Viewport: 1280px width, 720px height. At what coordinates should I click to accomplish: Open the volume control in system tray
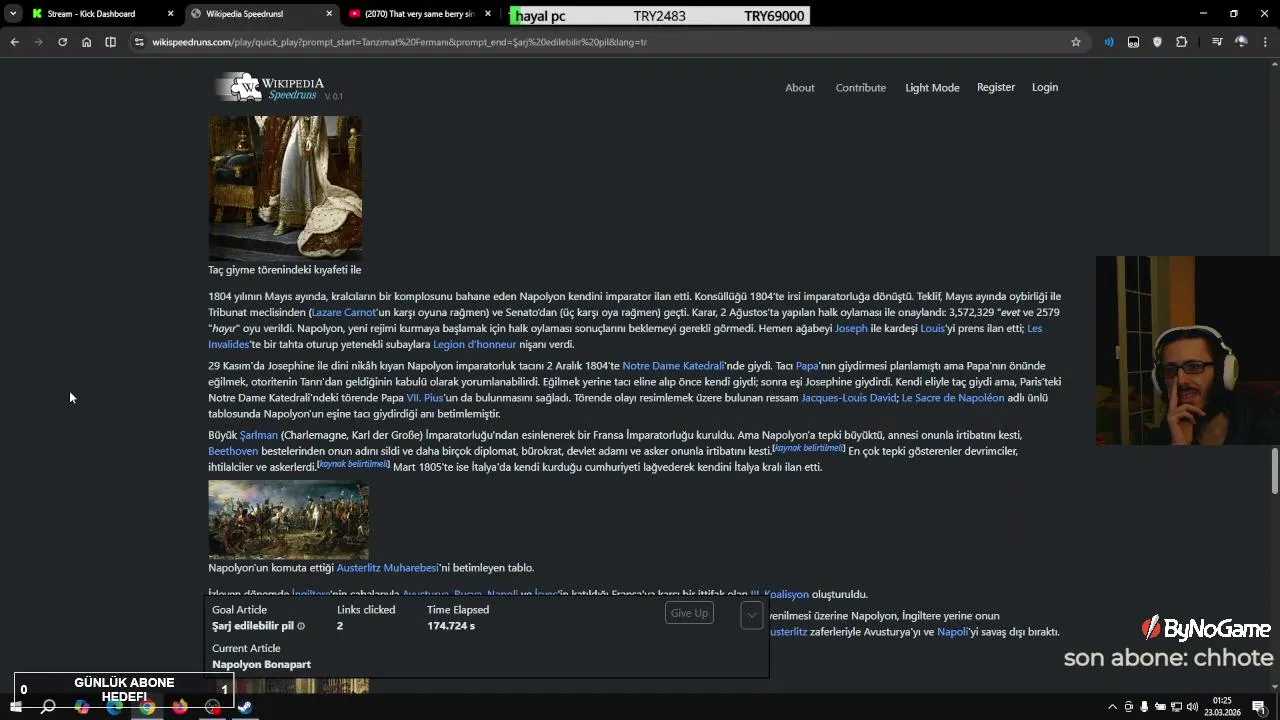click(1192, 707)
